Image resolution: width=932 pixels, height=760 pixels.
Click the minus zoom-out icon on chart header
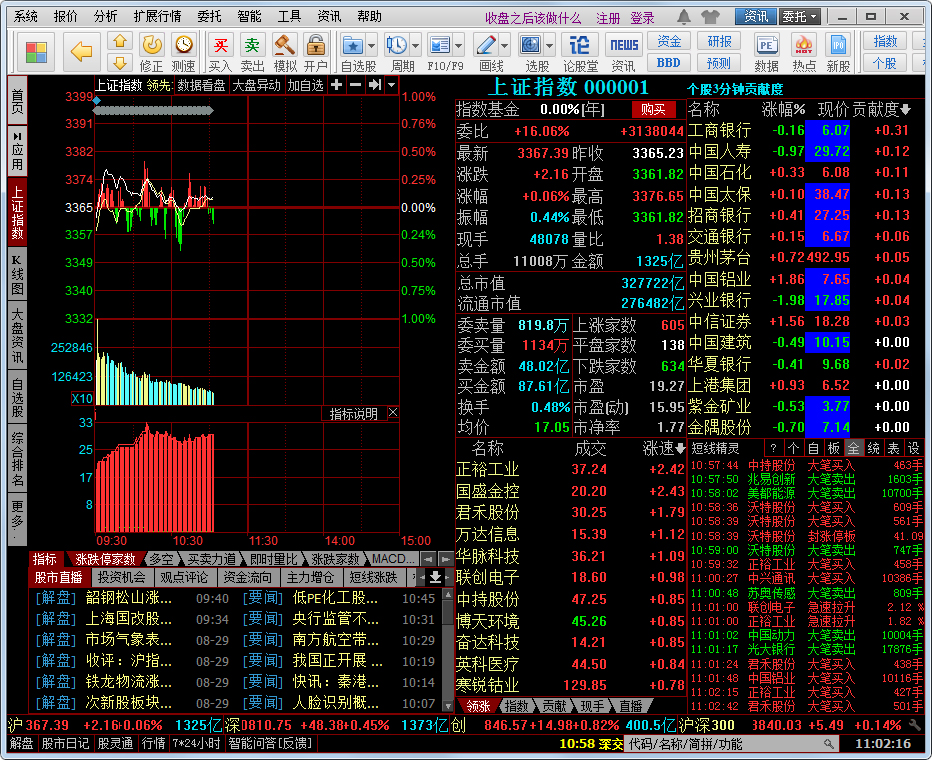[355, 85]
